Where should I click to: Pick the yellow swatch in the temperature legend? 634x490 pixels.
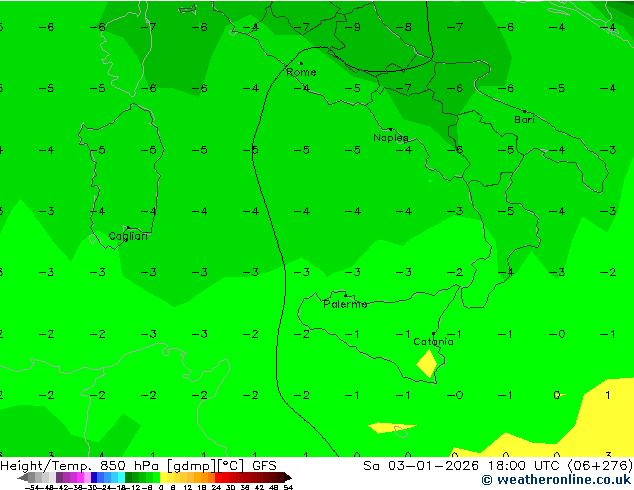(x=163, y=477)
